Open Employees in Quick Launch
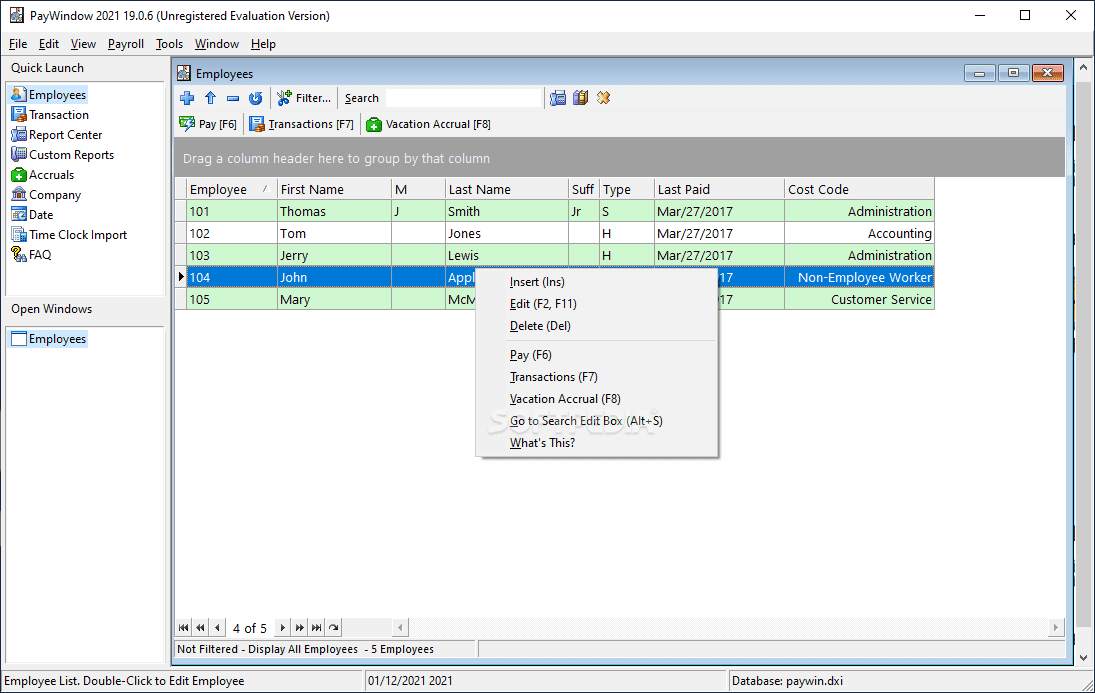 pos(49,94)
